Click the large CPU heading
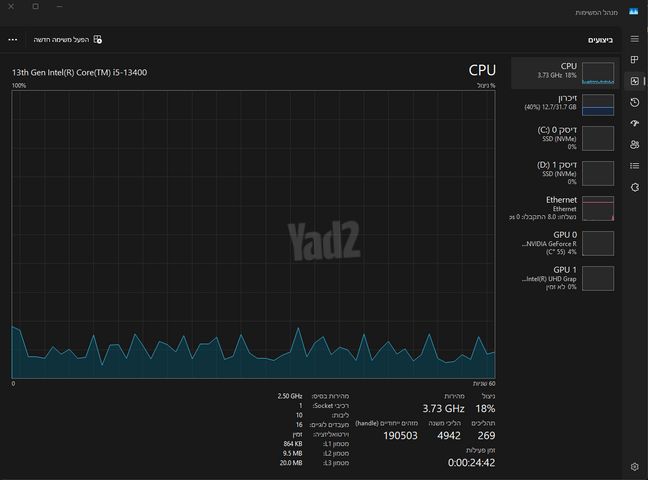The image size is (648, 480). tap(482, 70)
